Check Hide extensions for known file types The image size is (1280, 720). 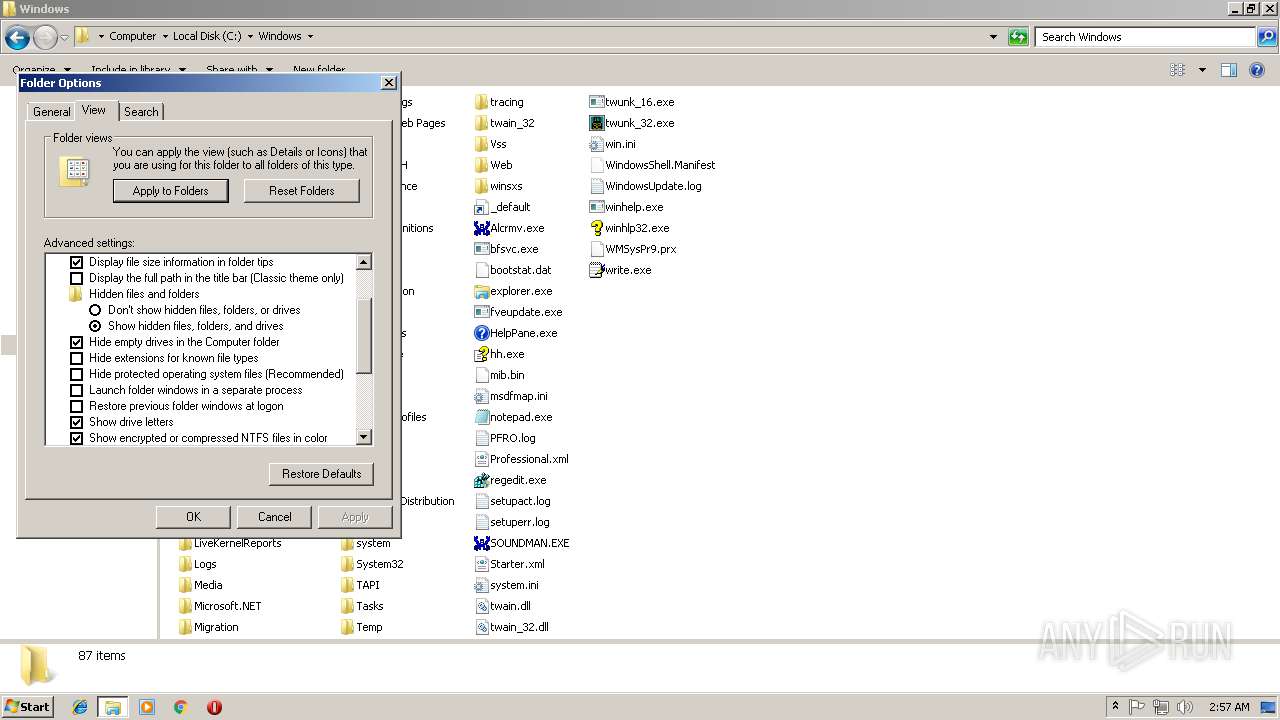tap(76, 358)
